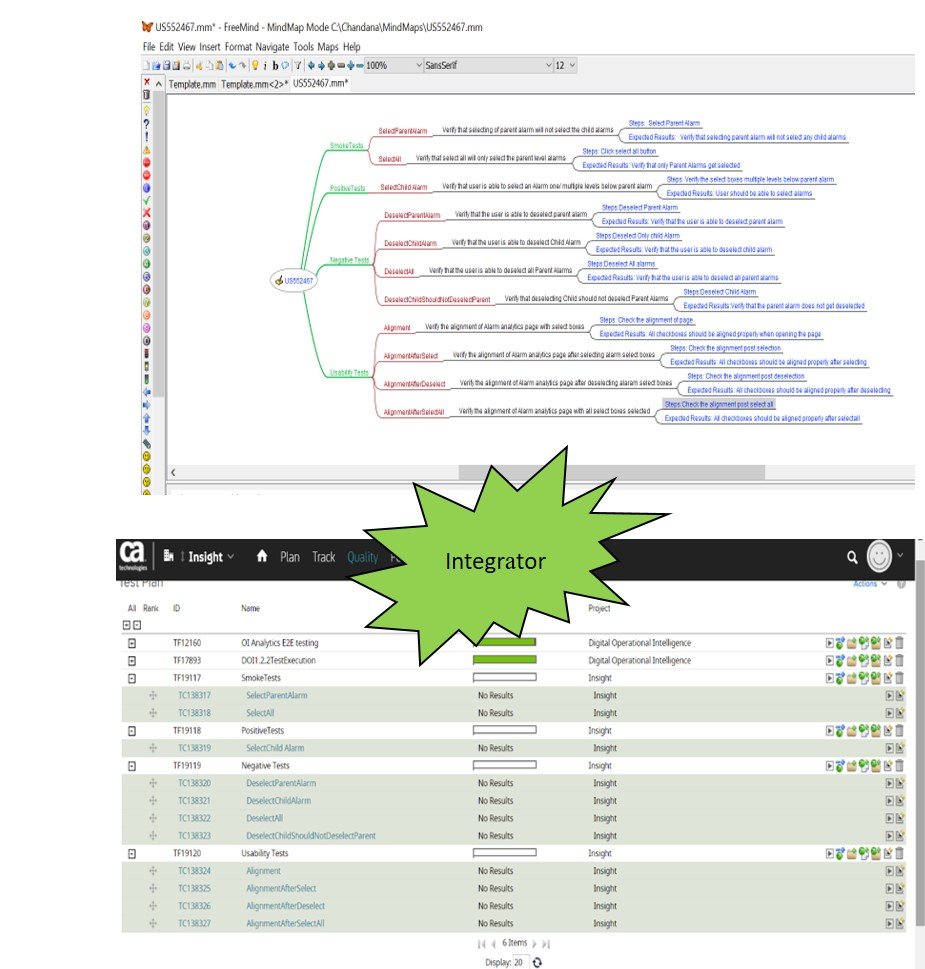Open the DeselectChildShouldNotDeselectParent test case link
This screenshot has height=969, width=925.
311,836
